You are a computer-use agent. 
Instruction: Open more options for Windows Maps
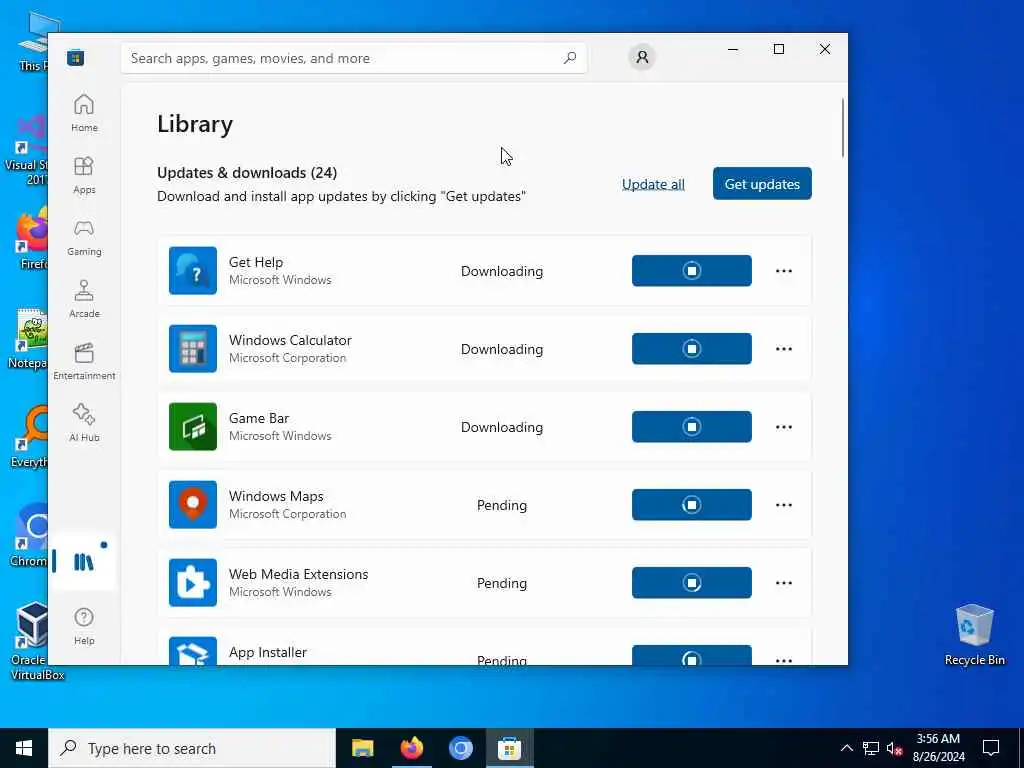784,505
